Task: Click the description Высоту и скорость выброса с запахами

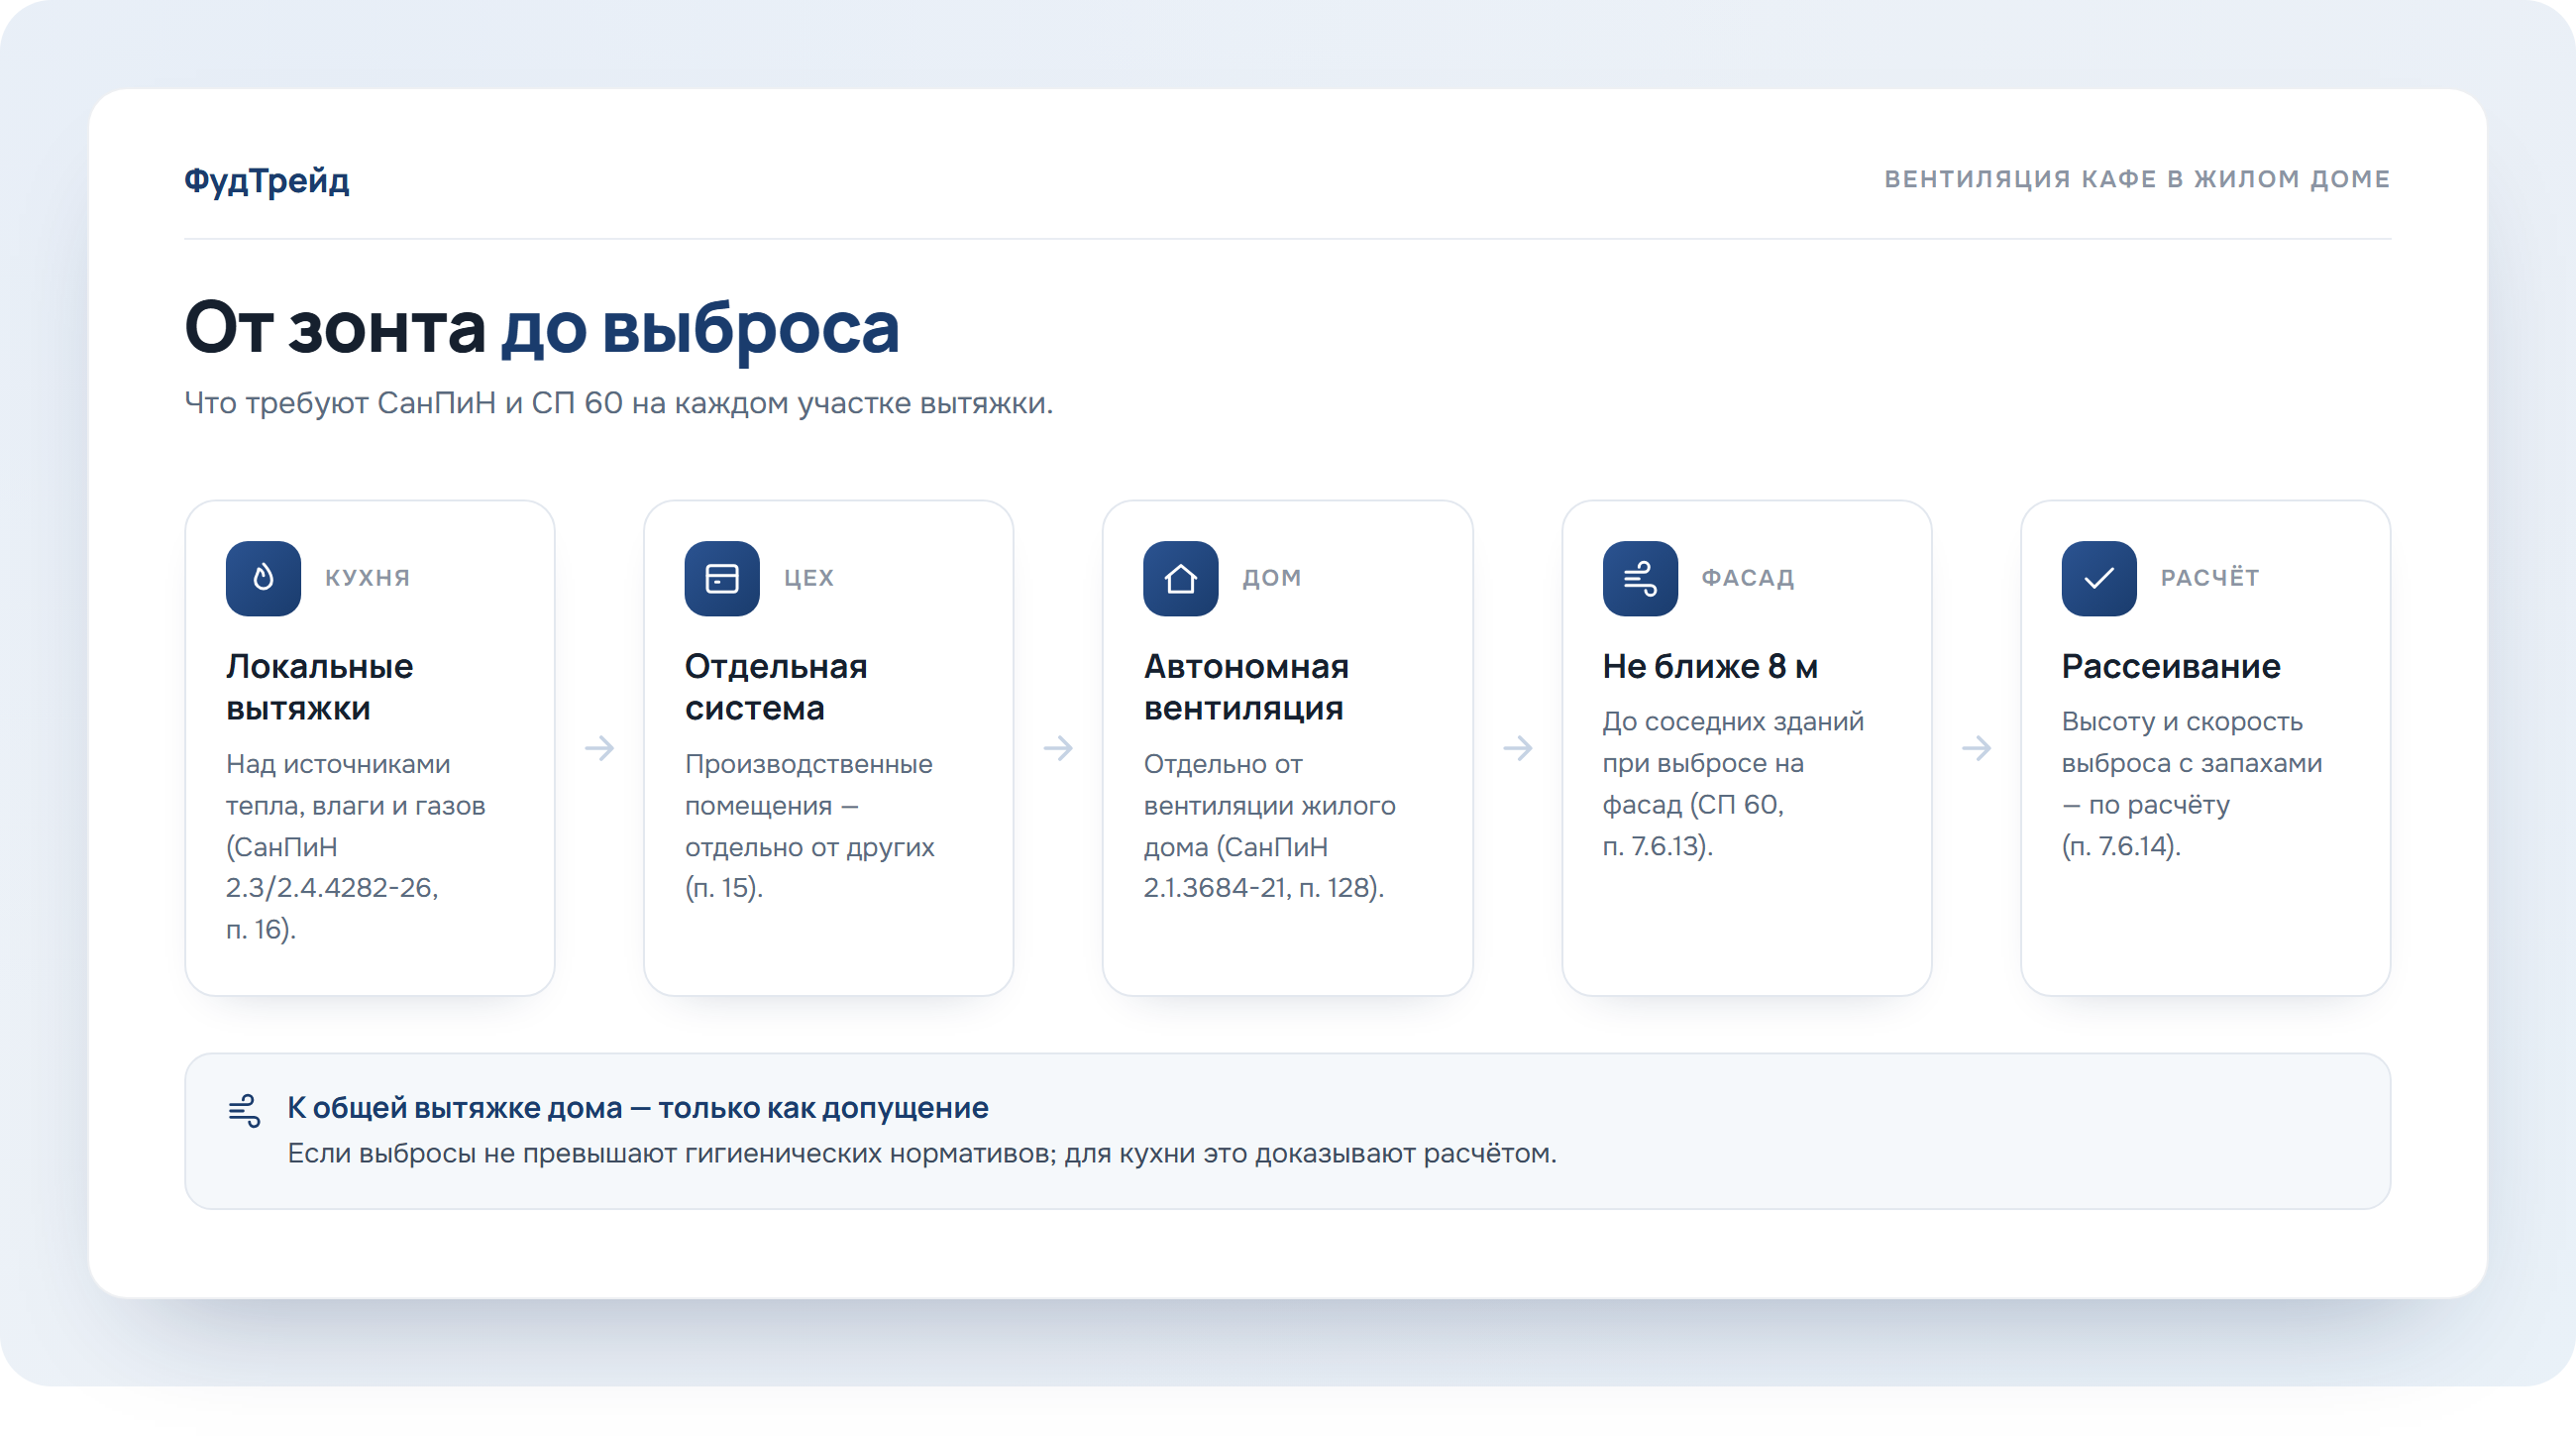Action: click(x=2192, y=784)
